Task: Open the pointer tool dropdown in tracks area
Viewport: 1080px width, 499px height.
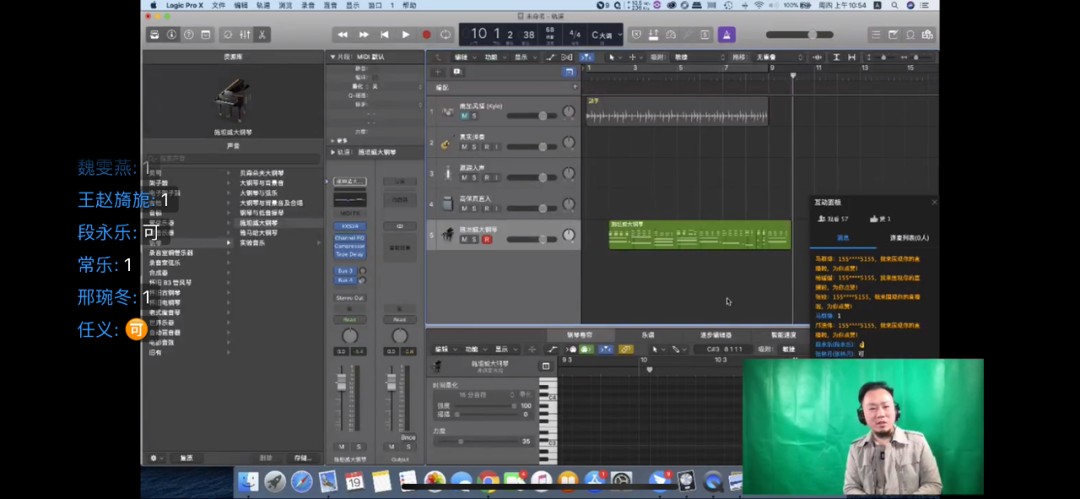Action: 614,57
